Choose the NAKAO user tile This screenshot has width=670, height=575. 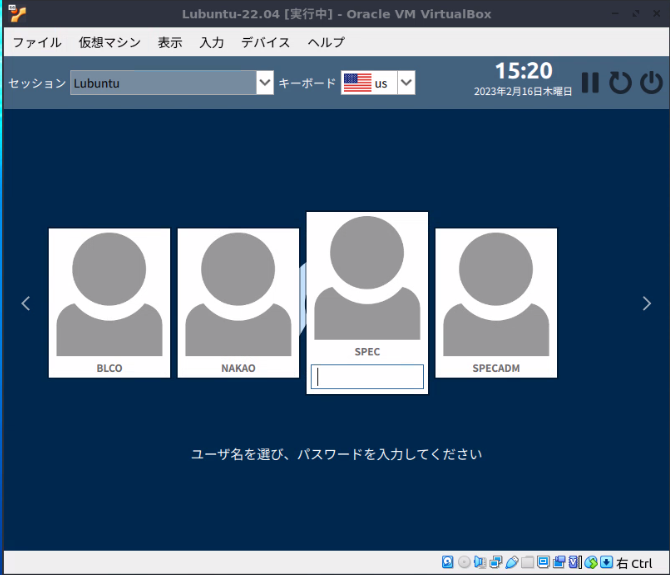[x=238, y=302]
